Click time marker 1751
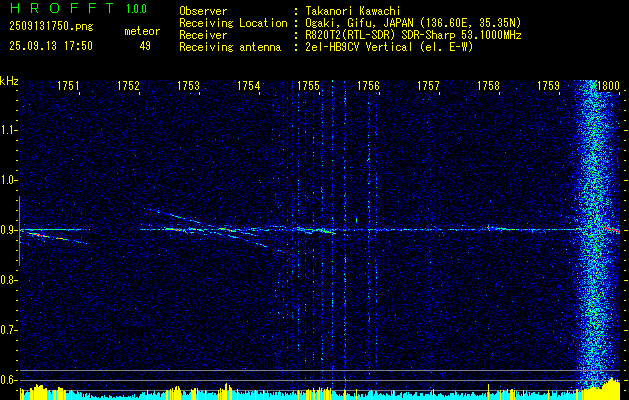The image size is (629, 400). [68, 85]
